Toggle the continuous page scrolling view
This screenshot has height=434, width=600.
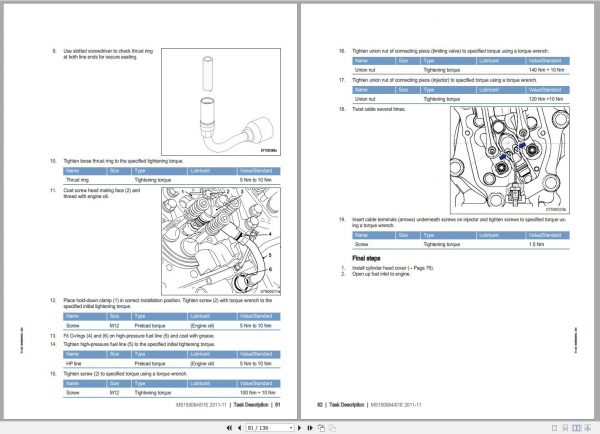pyautogui.click(x=565, y=428)
